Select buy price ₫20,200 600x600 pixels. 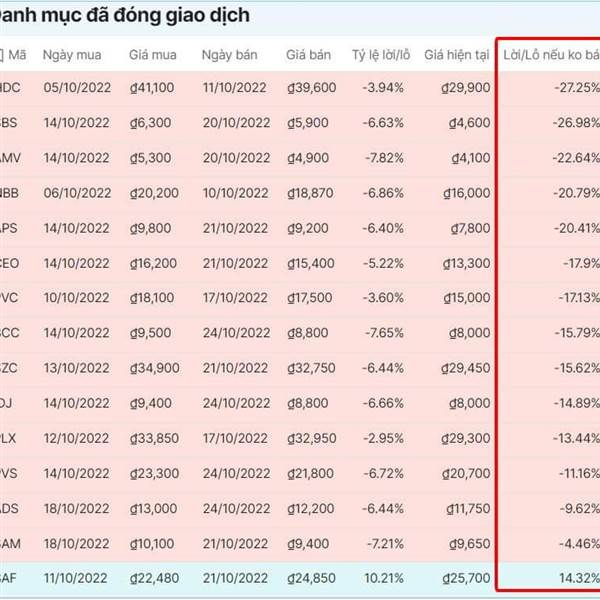[x=154, y=193]
